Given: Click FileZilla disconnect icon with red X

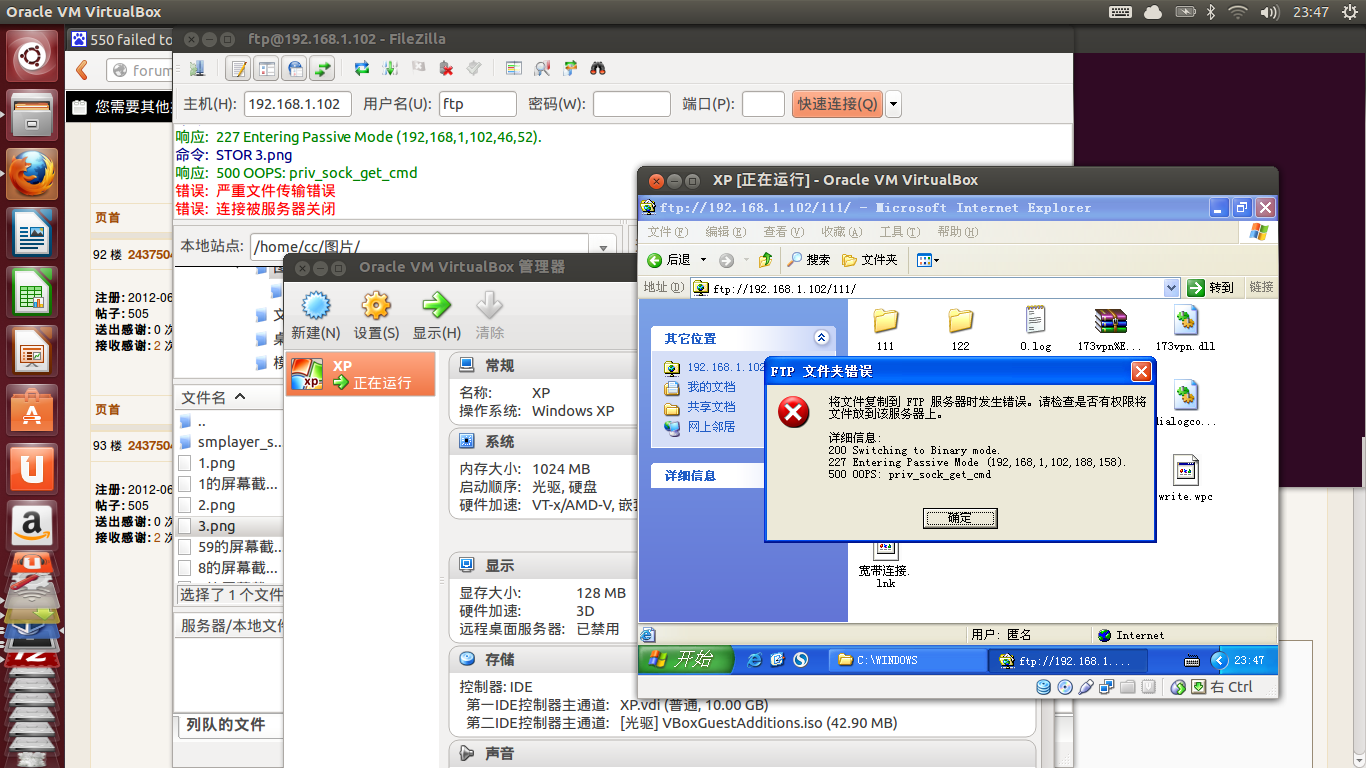Looking at the screenshot, I should click(446, 68).
